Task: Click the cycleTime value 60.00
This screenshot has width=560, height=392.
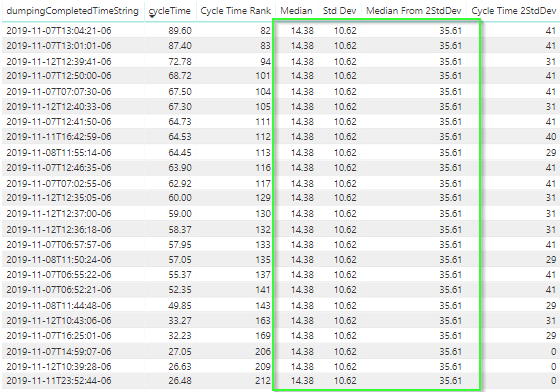Action: 180,198
